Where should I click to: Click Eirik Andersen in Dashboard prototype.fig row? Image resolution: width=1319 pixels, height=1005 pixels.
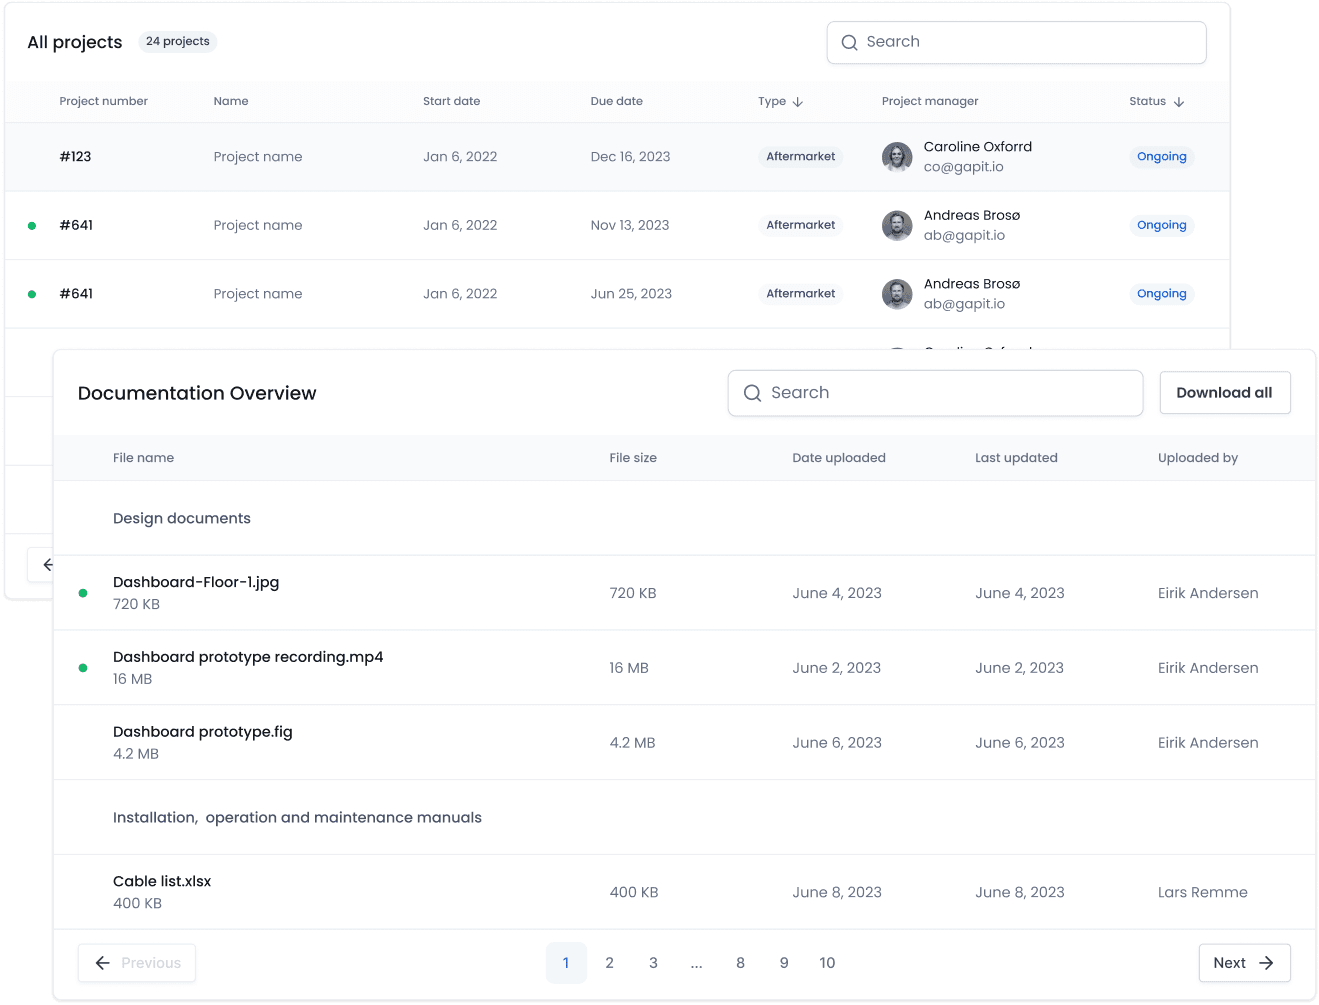[1208, 743]
